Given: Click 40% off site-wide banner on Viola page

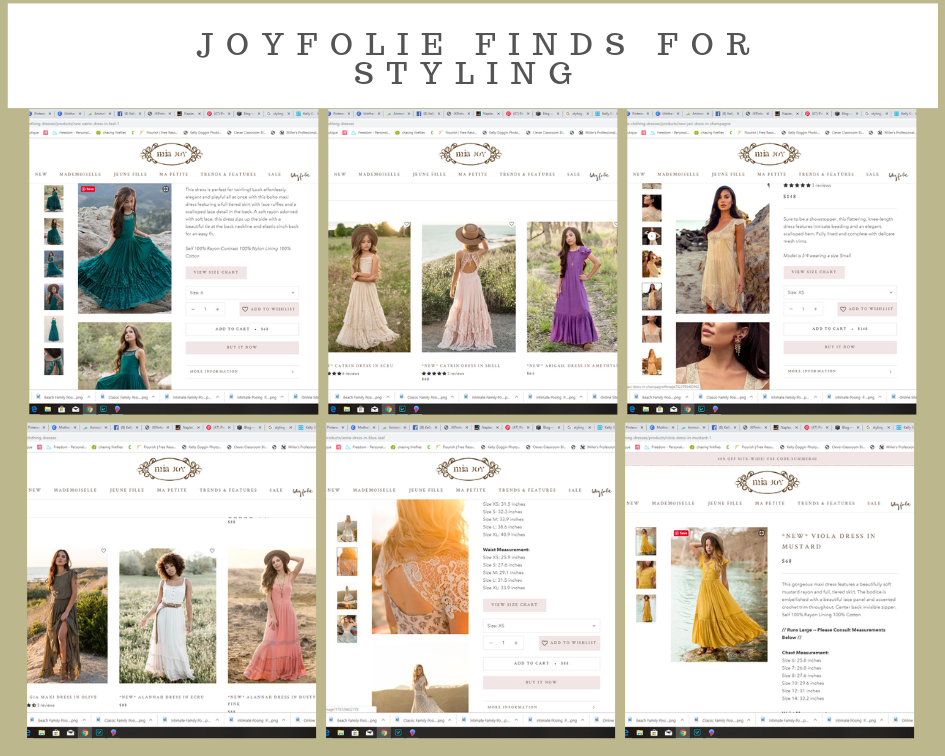Looking at the screenshot, I should (x=770, y=459).
